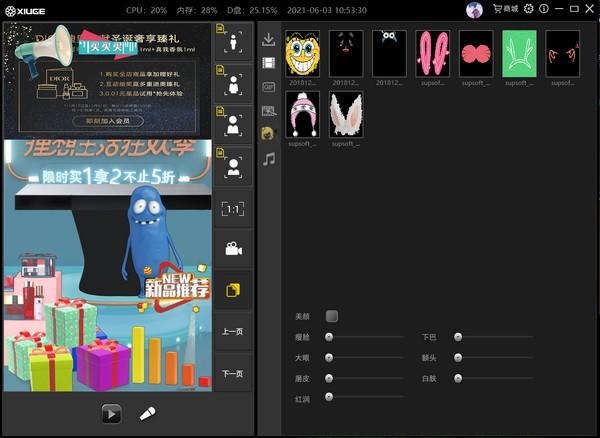Open the music note category

pos(268,158)
